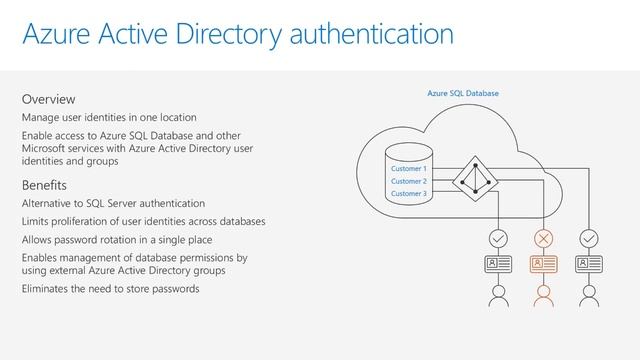This screenshot has width=640, height=360.
Task: Click the Azure Active Directory diamond icon
Action: click(475, 179)
